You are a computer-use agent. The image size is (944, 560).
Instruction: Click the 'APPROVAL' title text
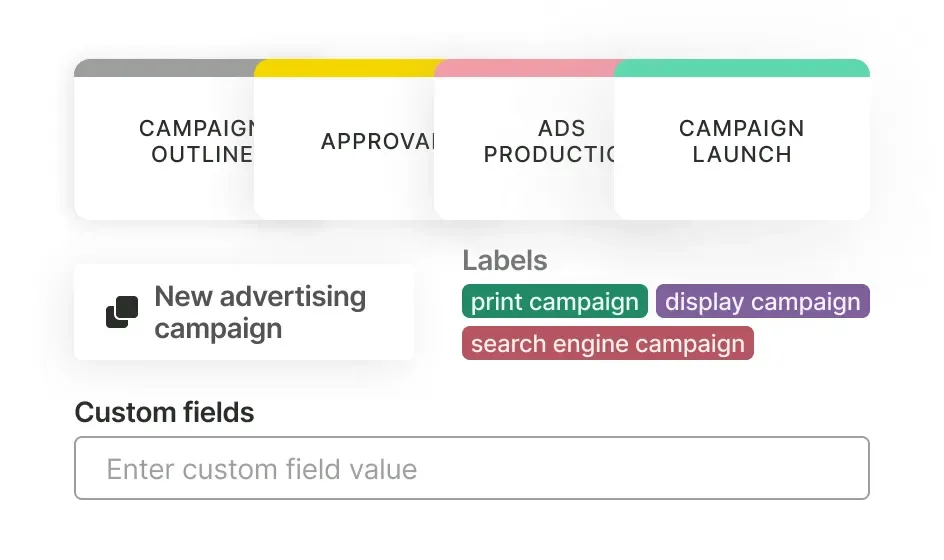(x=380, y=142)
